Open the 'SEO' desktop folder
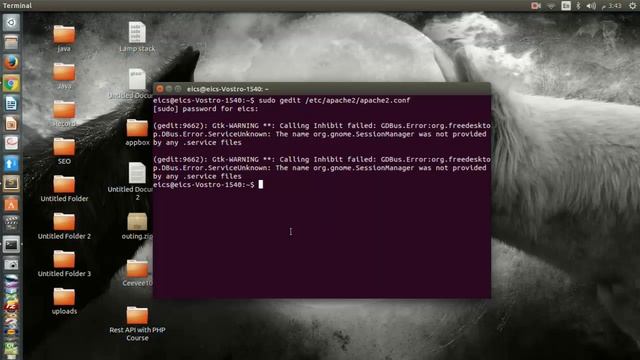Screen dimensions: 640x360 (x=64, y=151)
